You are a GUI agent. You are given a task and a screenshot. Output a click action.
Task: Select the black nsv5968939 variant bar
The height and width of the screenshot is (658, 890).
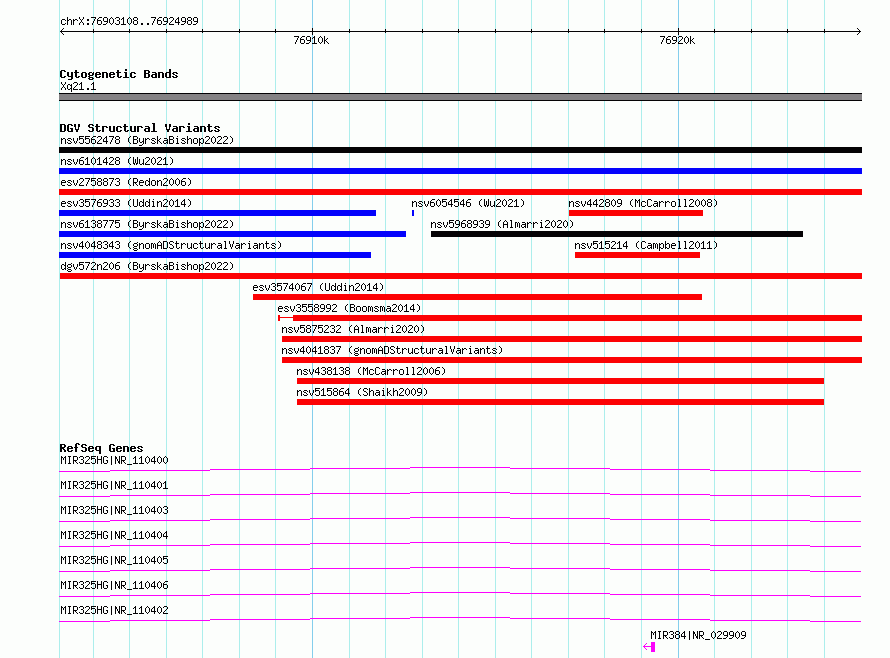617,234
